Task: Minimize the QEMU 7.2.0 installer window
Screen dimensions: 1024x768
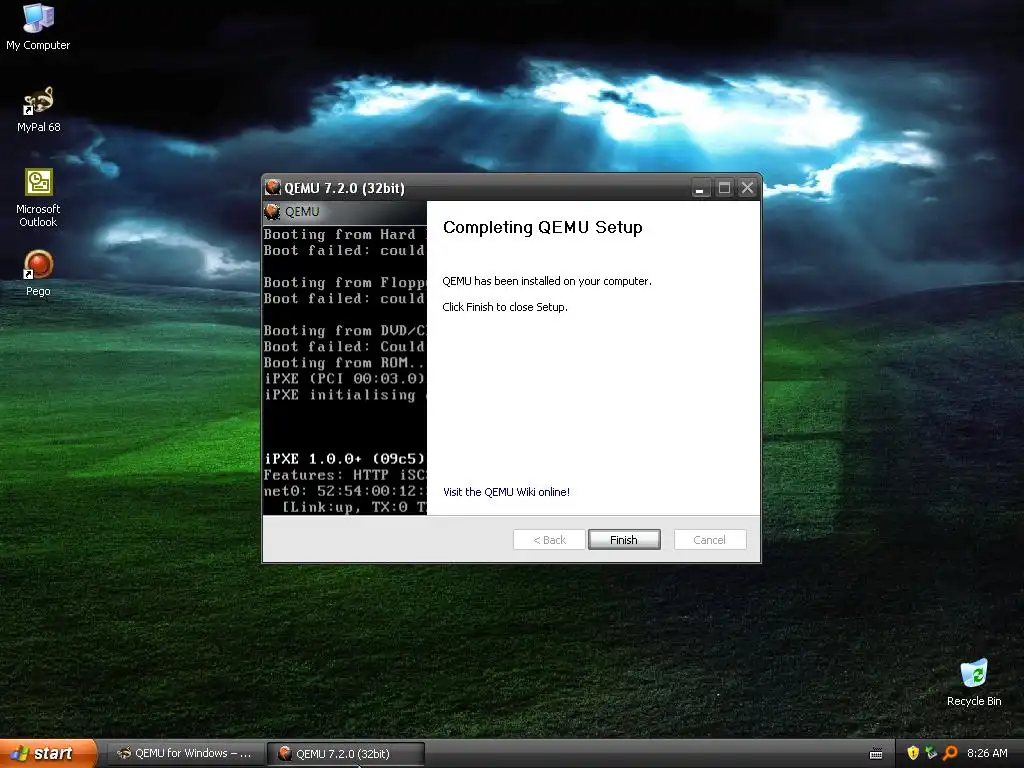Action: 699,188
